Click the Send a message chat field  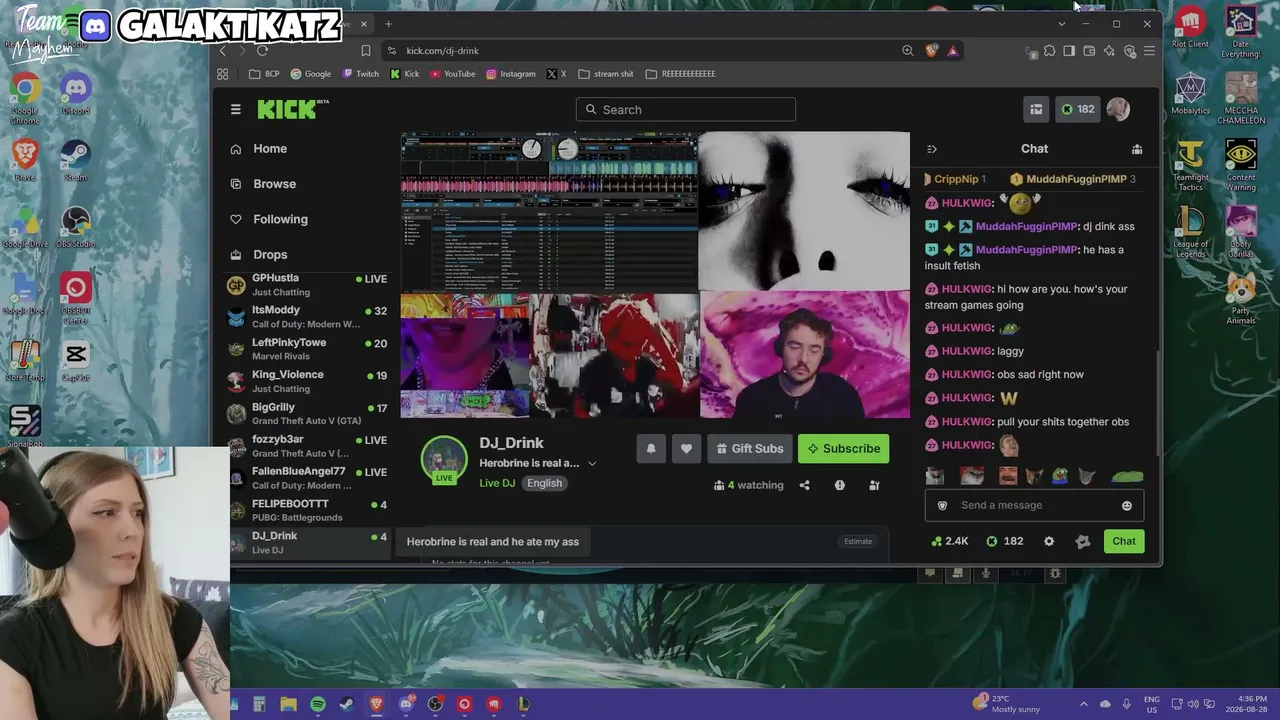pos(1034,505)
